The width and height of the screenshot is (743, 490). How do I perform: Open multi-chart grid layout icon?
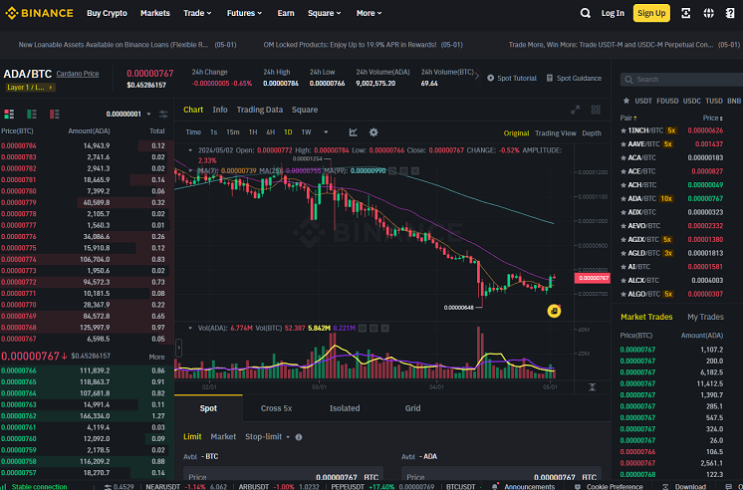(x=596, y=110)
